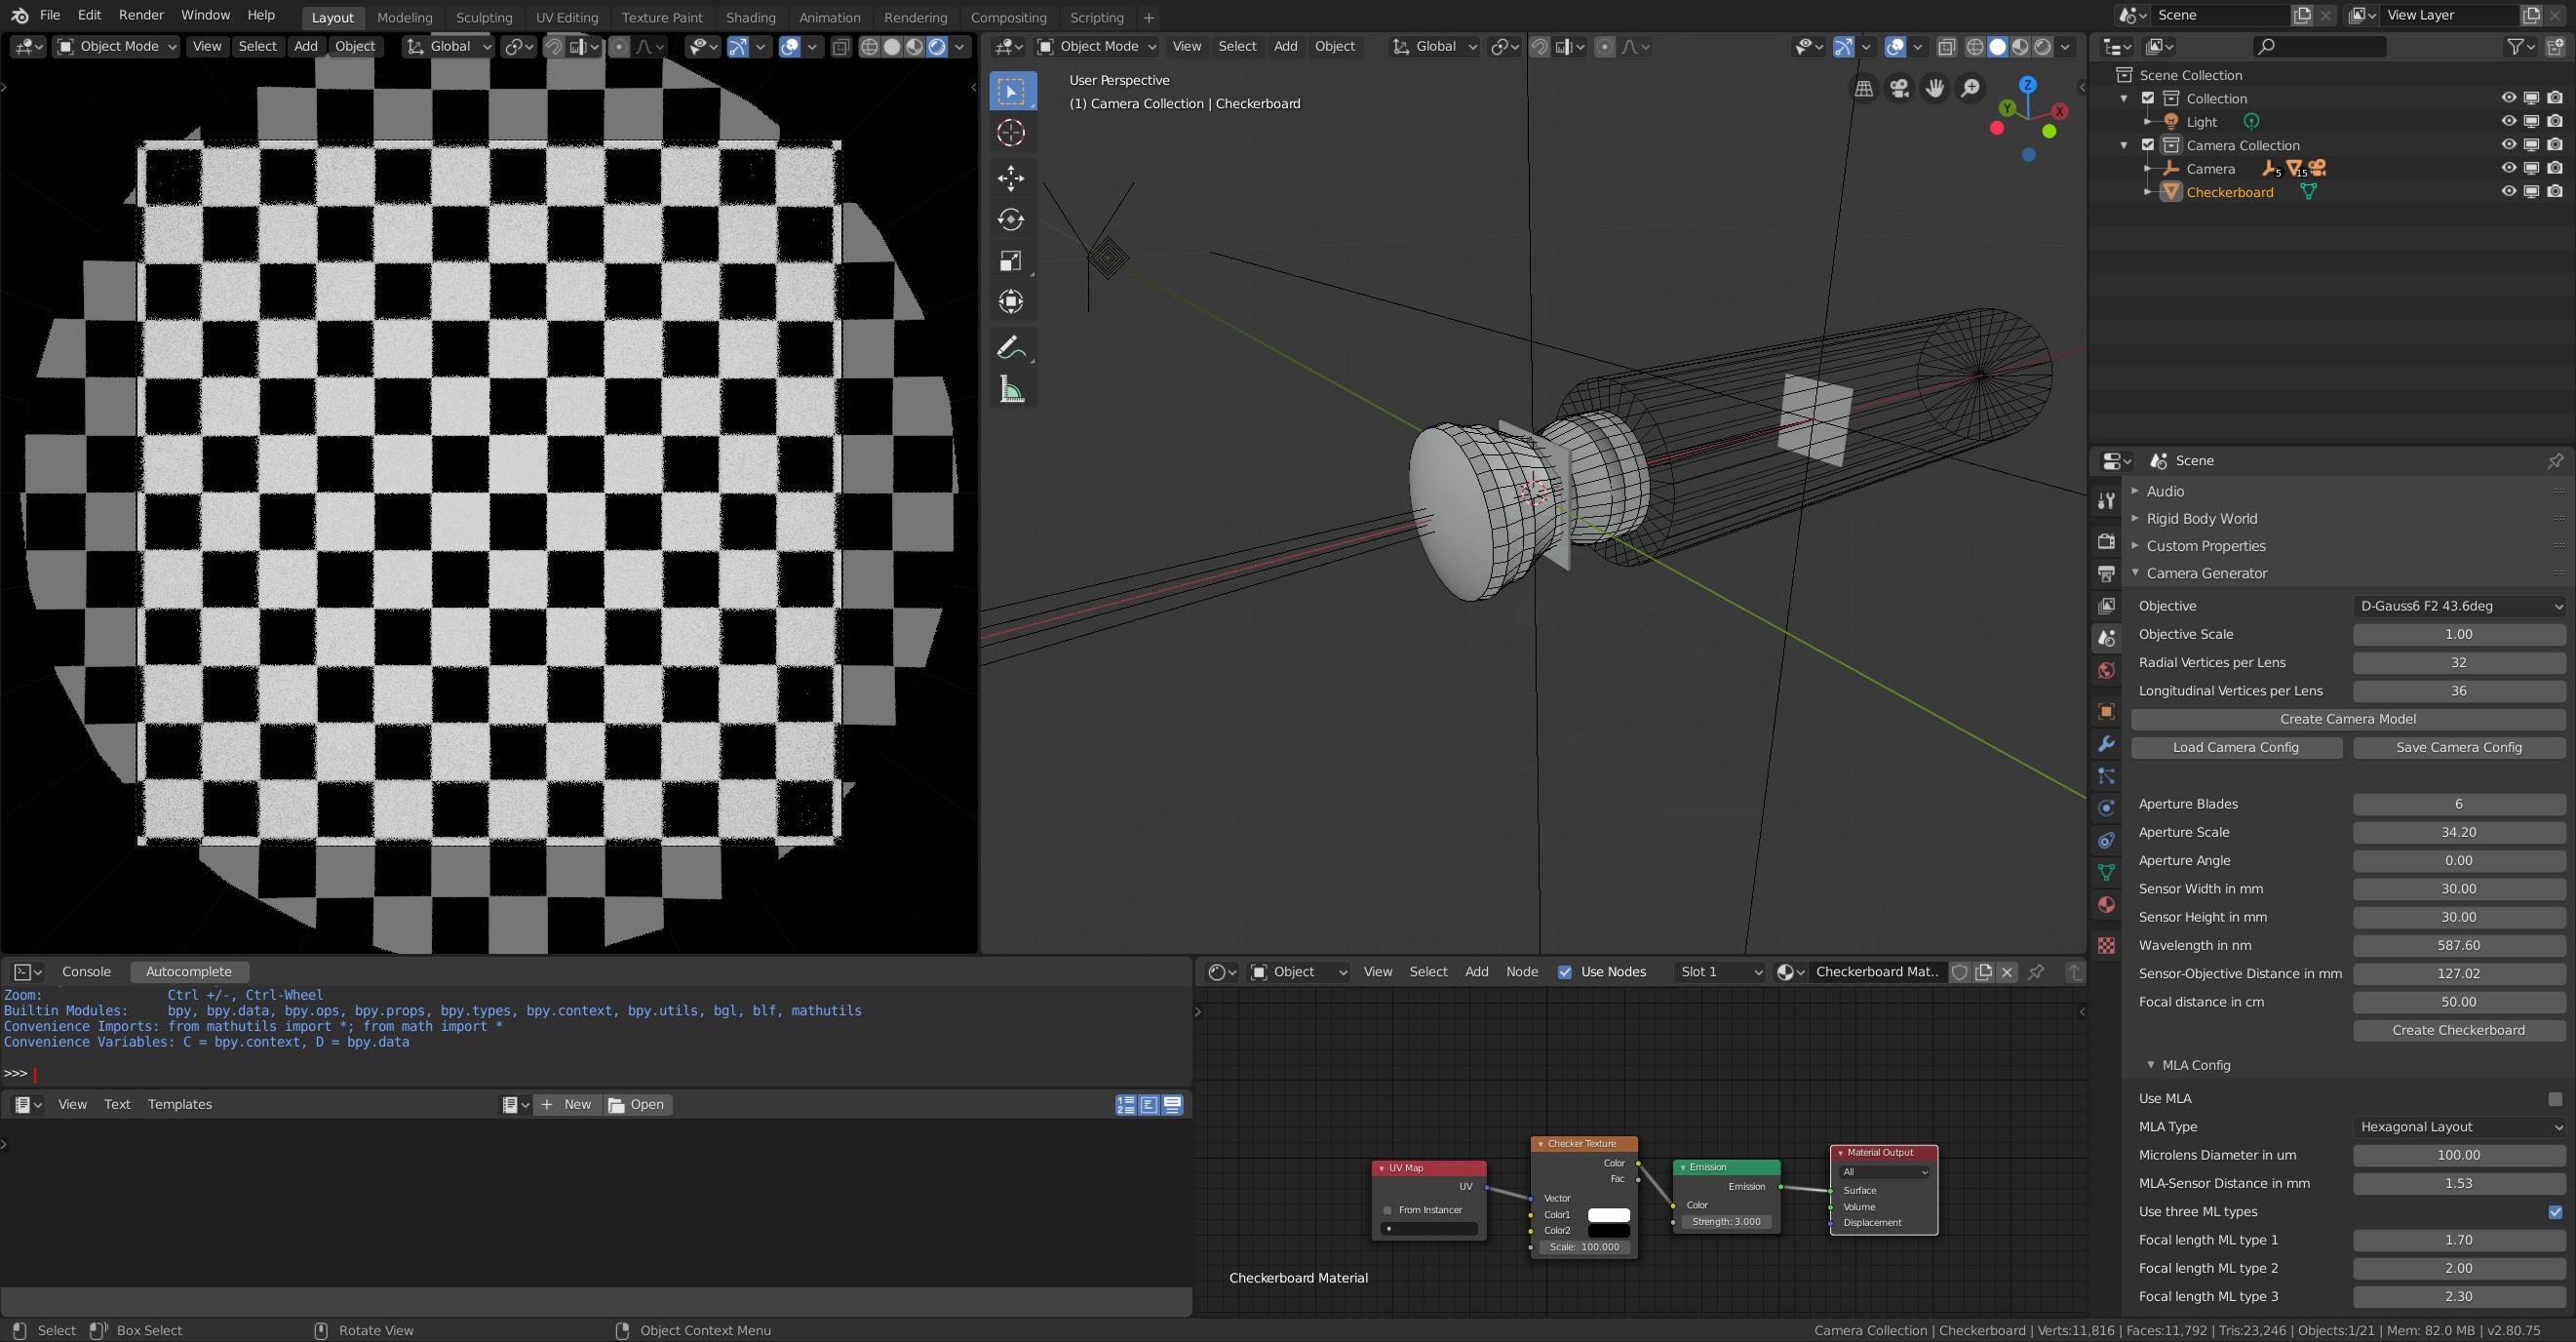
Task: Uncheck Use three ML types
Action: click(x=2554, y=1211)
